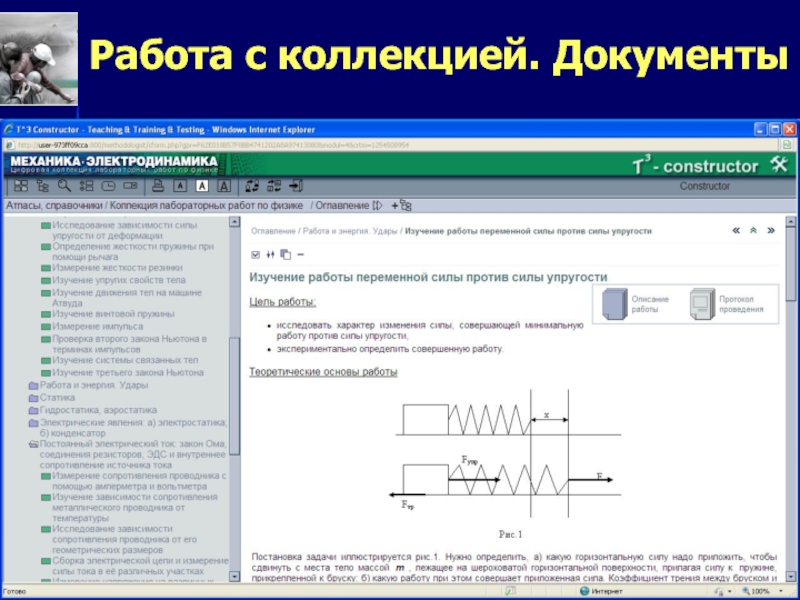Screen dimensions: 800x600
Task: Open Изучение системы связанных тел
Action: click(124, 360)
